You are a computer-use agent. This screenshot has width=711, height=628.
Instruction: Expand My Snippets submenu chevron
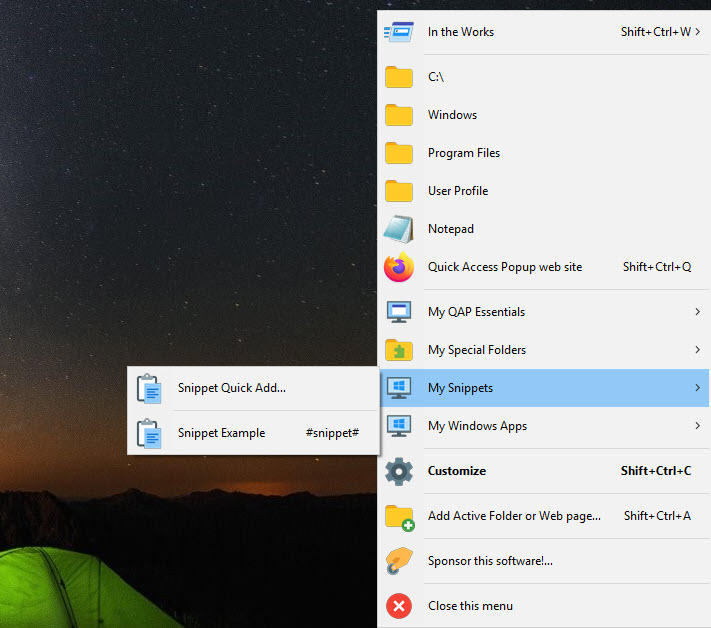coord(698,388)
